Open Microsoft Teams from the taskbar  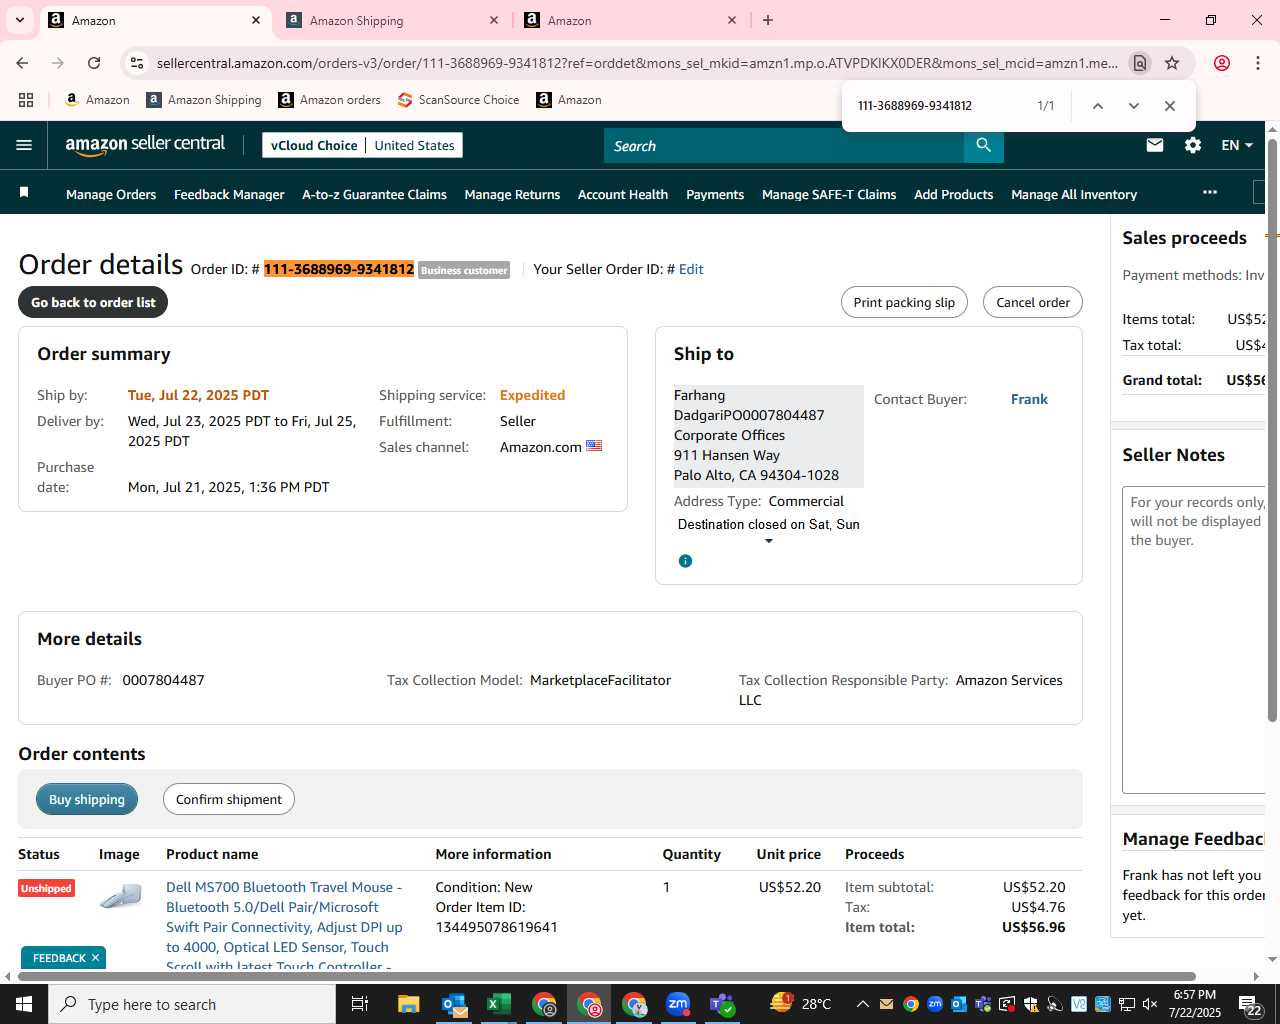pyautogui.click(x=722, y=1004)
